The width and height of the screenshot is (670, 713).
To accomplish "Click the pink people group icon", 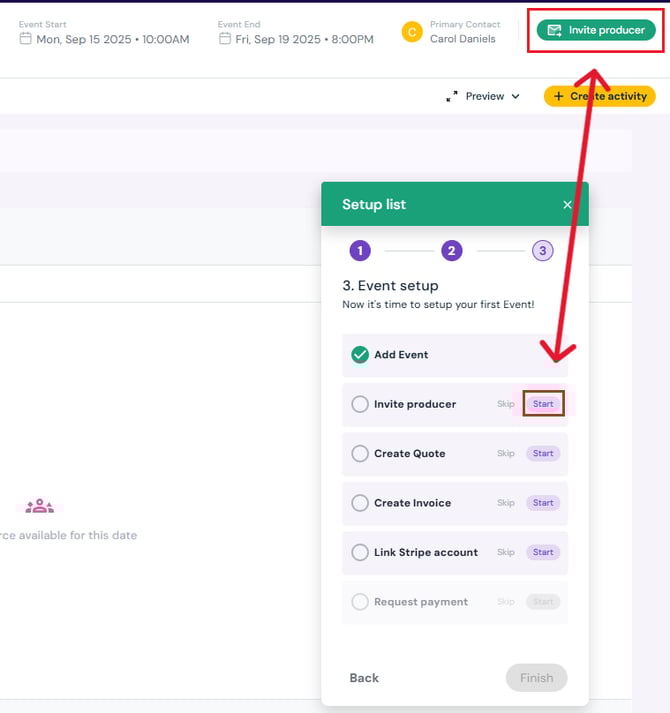I will pyautogui.click(x=40, y=506).
